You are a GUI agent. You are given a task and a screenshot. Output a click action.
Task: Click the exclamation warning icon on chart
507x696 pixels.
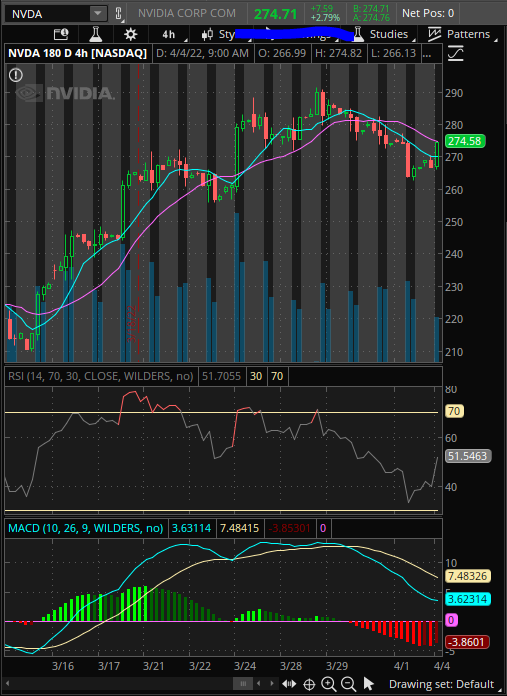coord(16,75)
